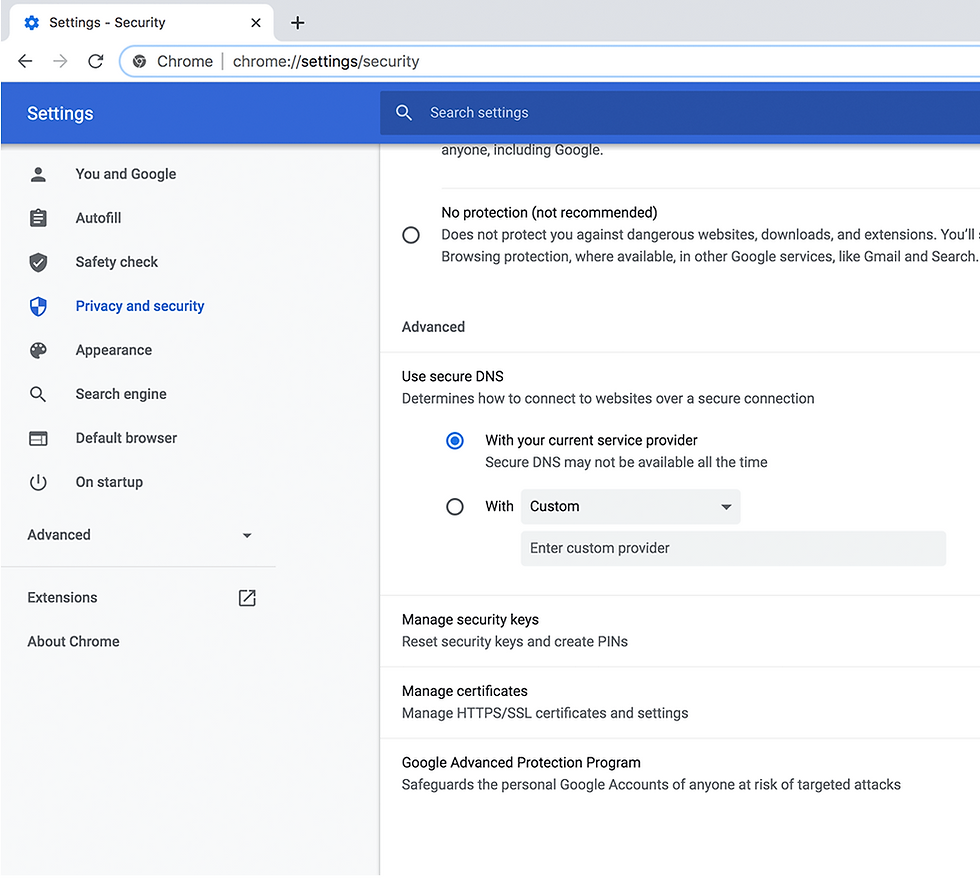Screen dimensions: 980x878
Task: Go to Safety check section
Action: pos(116,262)
